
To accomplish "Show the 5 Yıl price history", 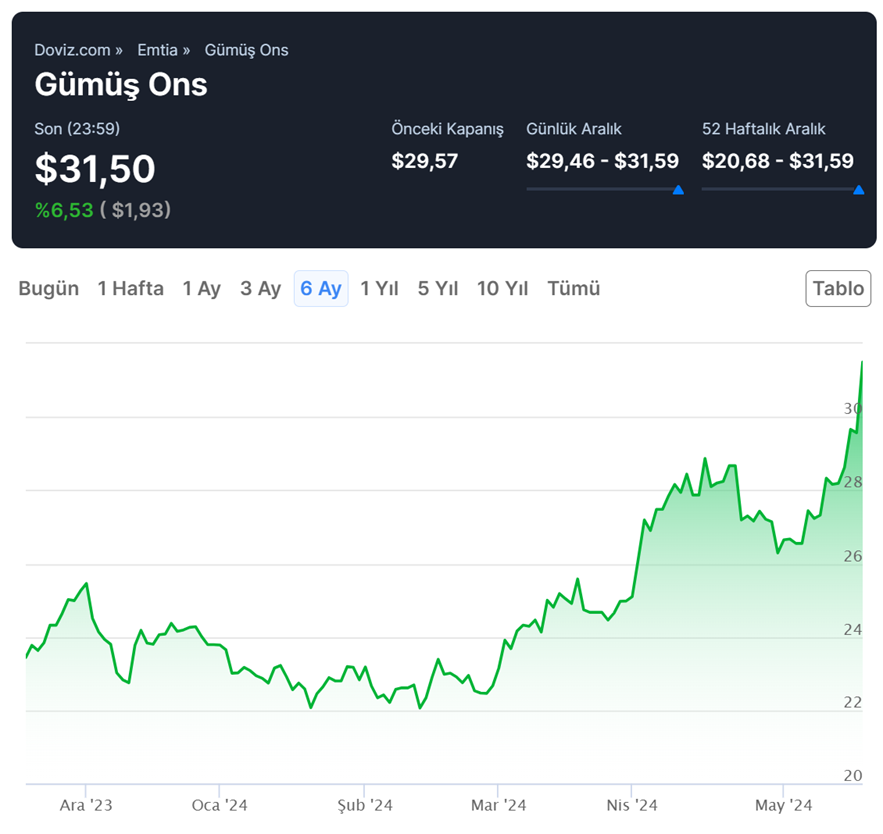I will pos(438,289).
